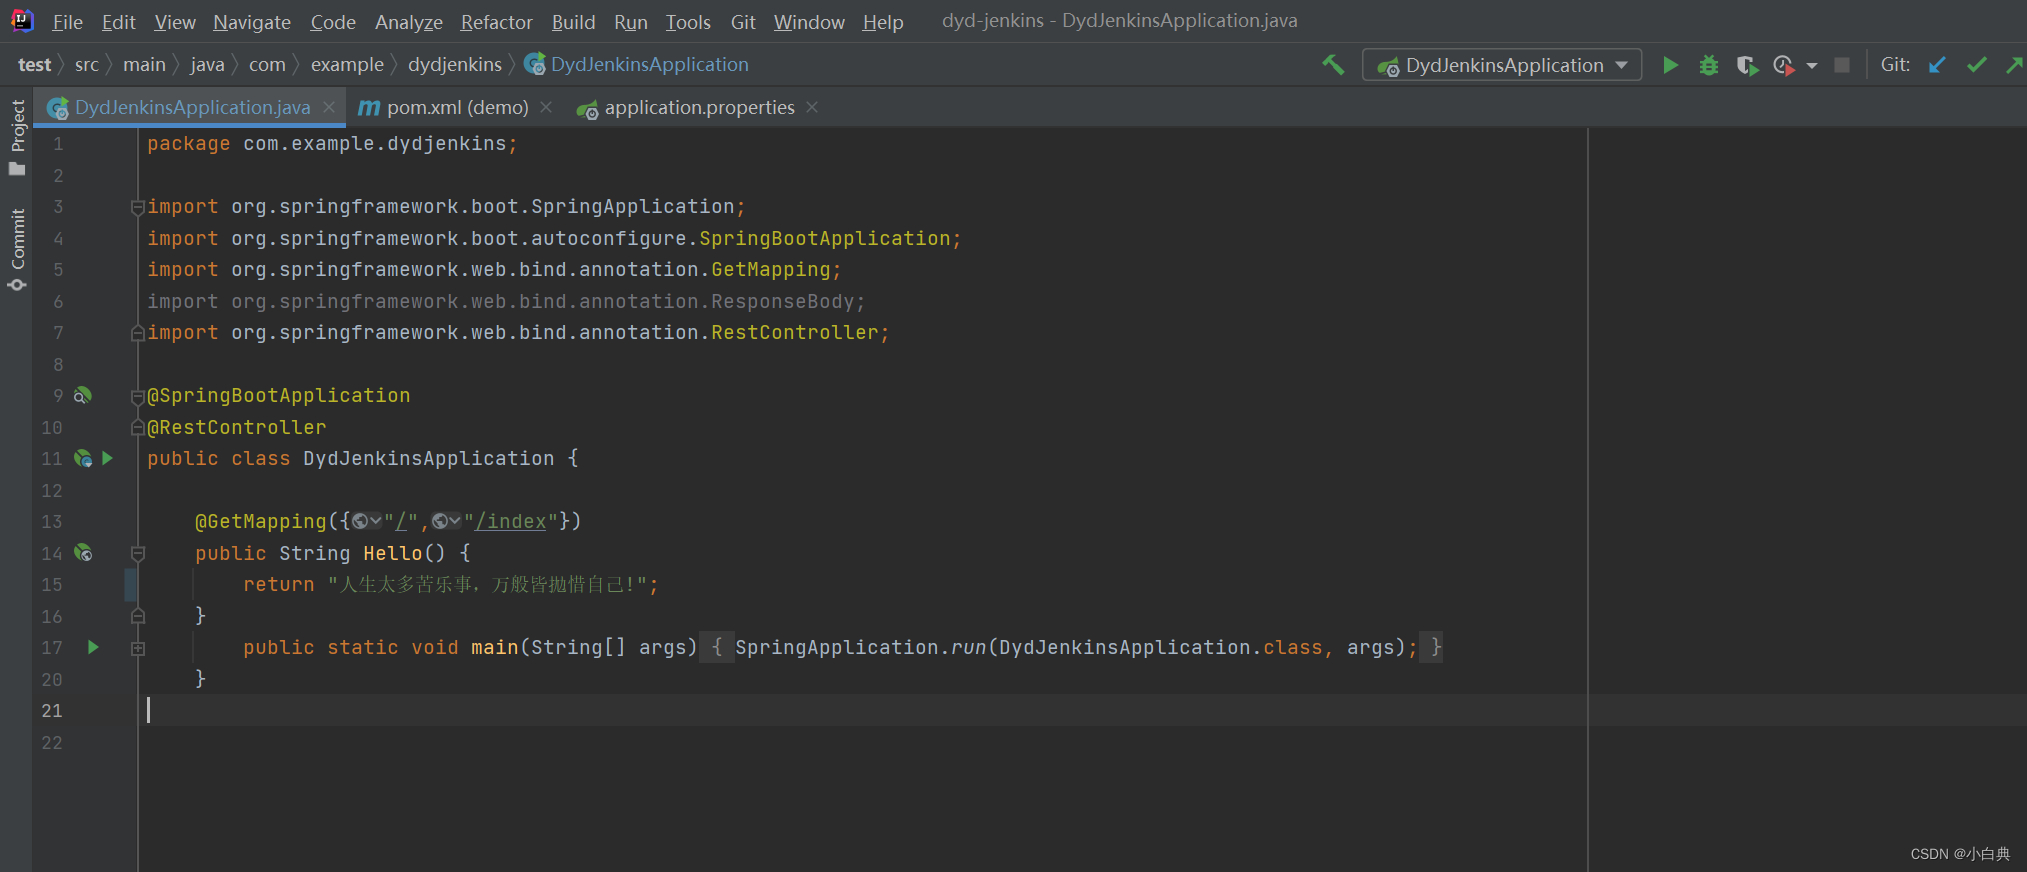
Task: Click the profiler run icon
Action: pos(1783,65)
